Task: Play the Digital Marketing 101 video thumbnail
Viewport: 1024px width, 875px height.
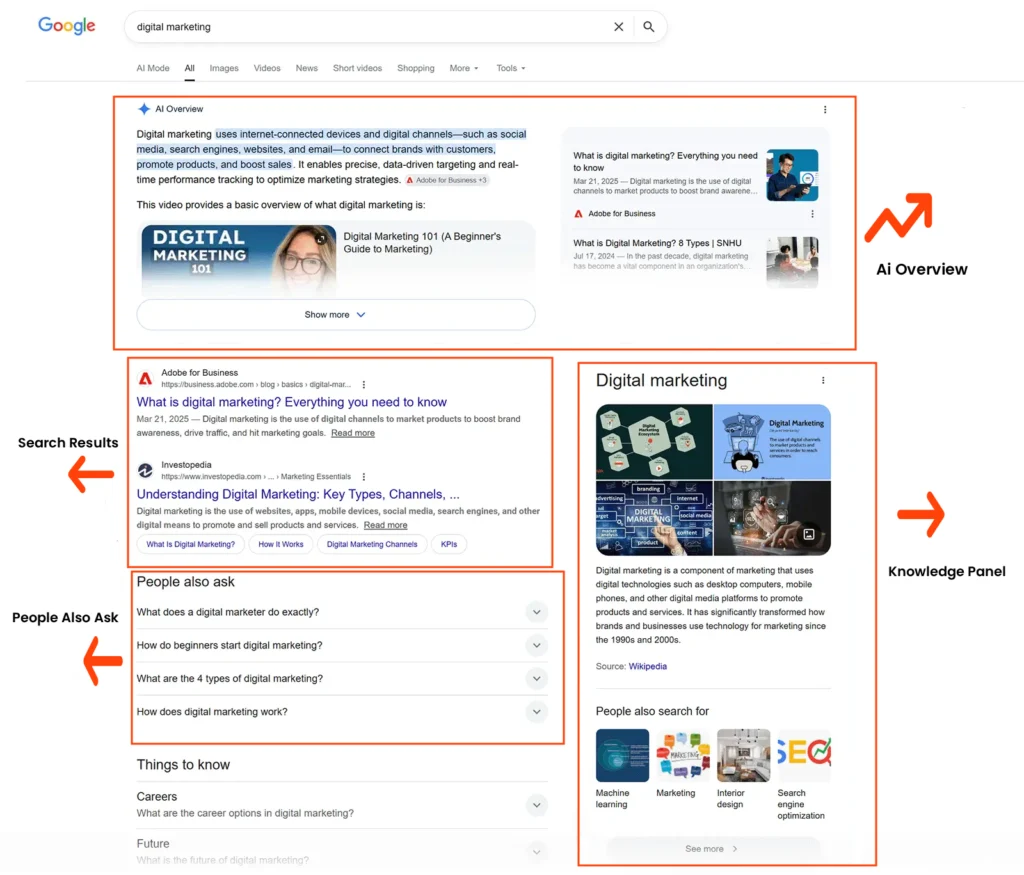Action: click(239, 260)
